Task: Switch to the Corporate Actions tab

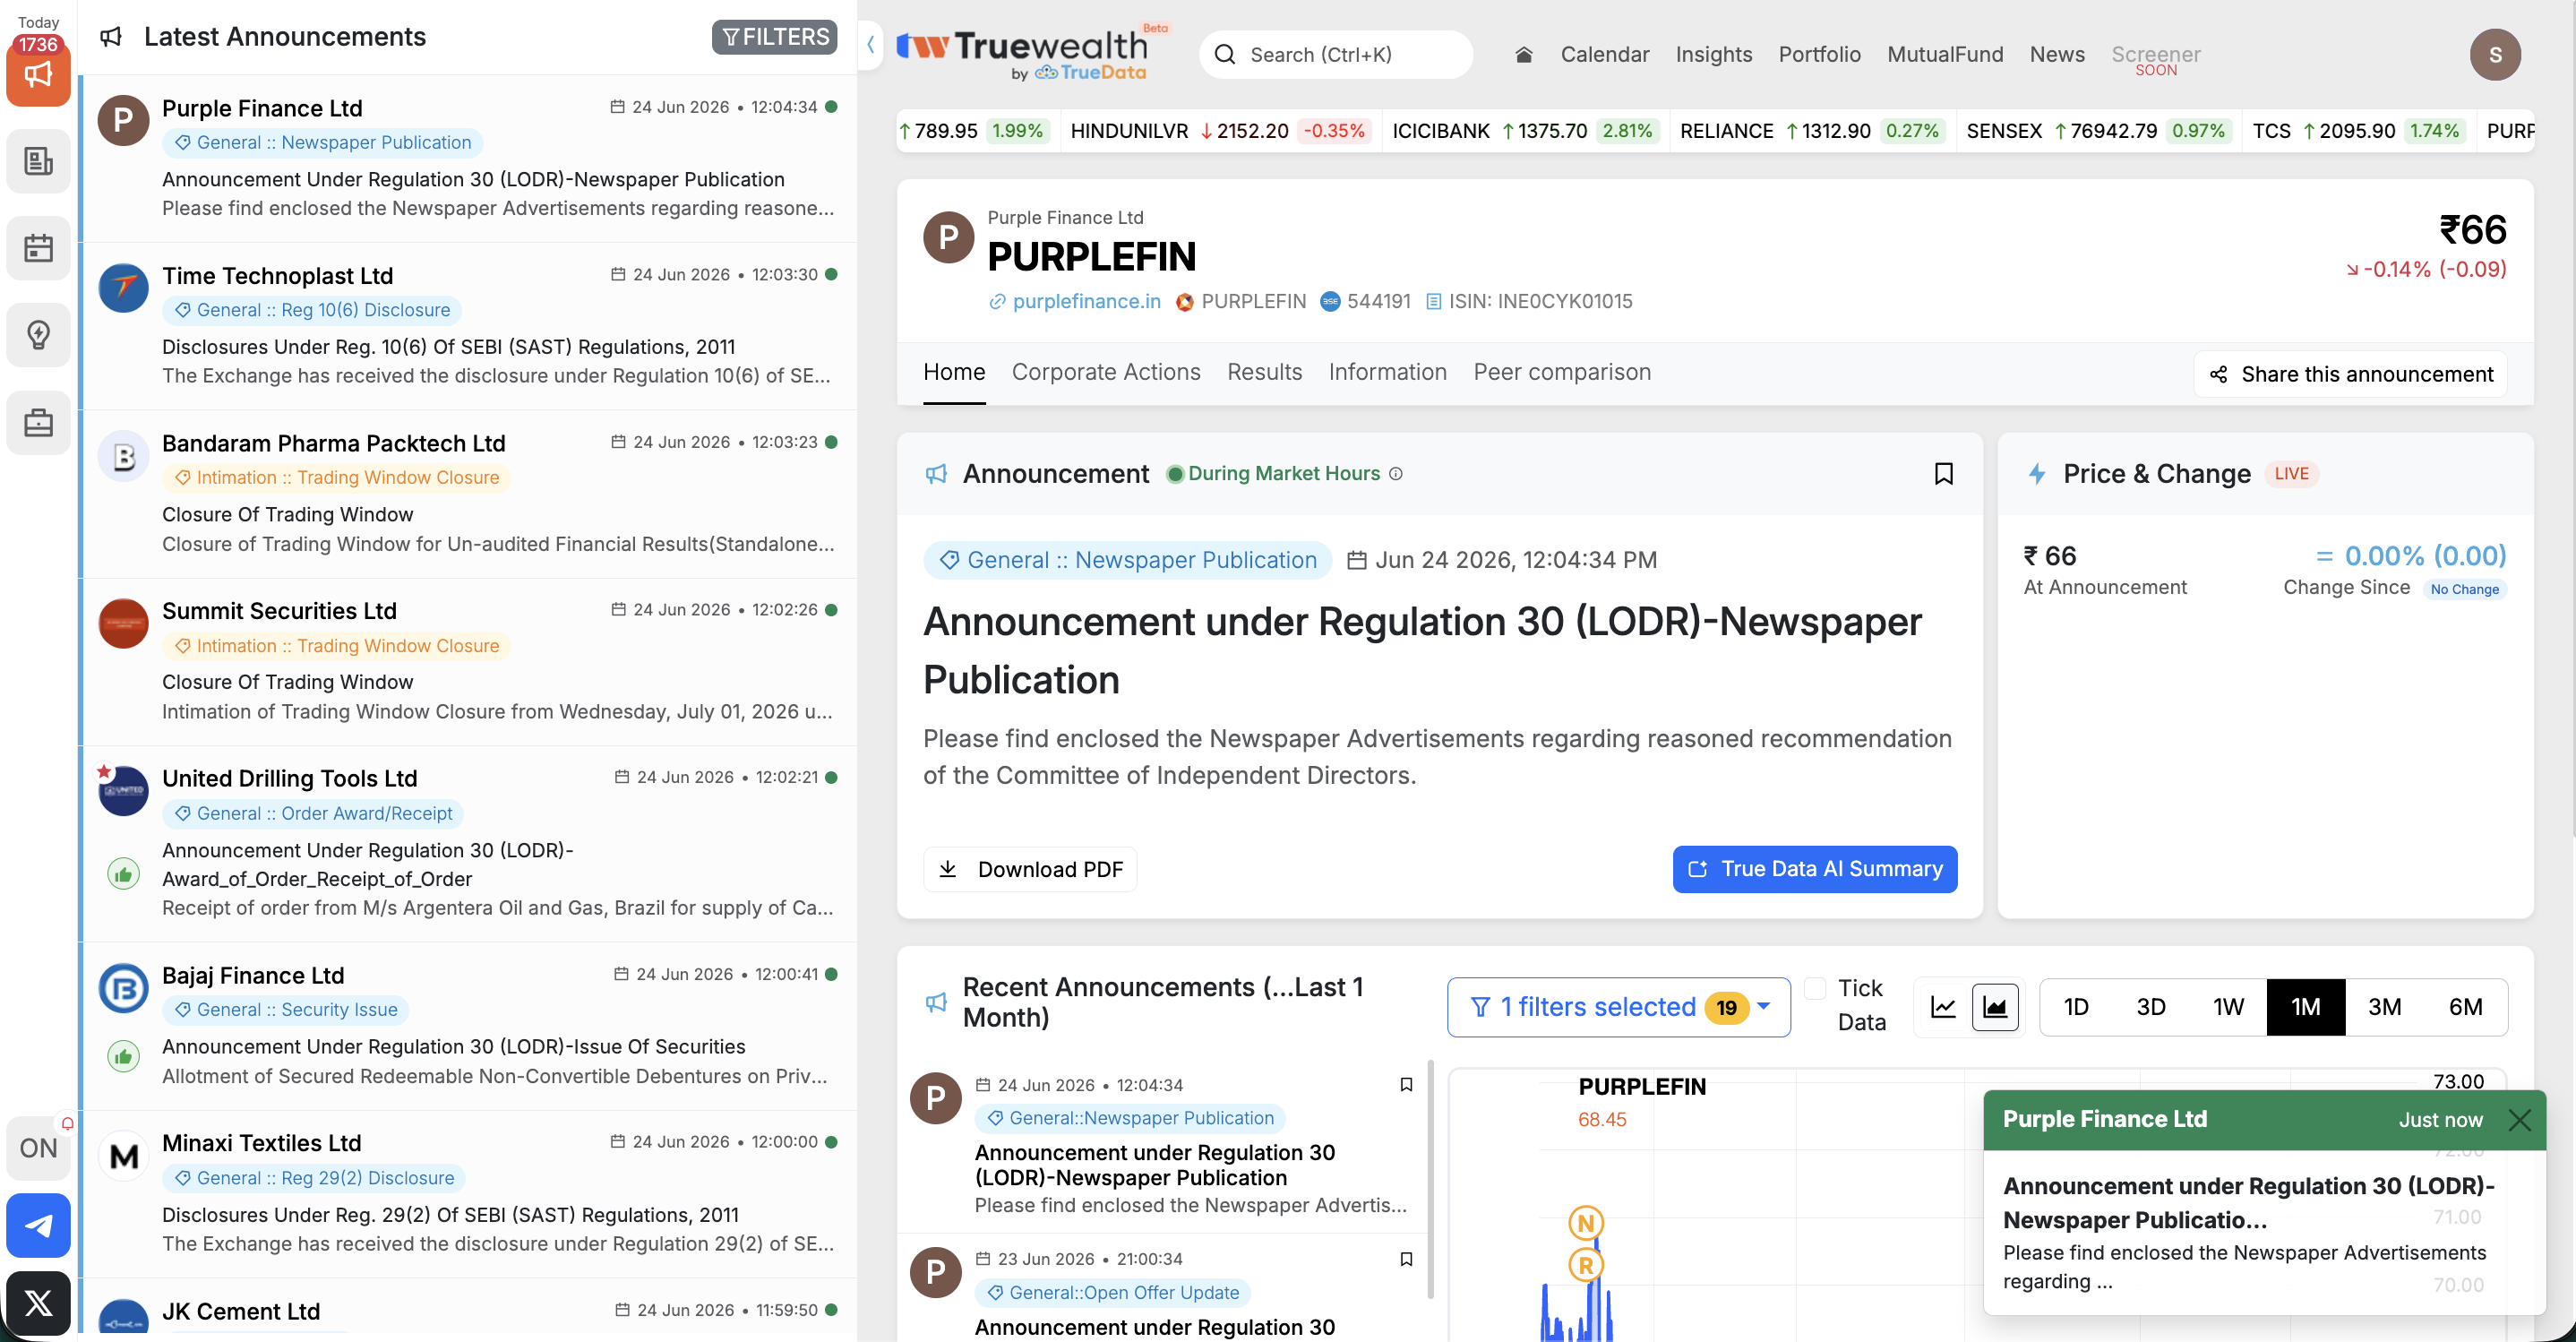Action: pos(1106,372)
